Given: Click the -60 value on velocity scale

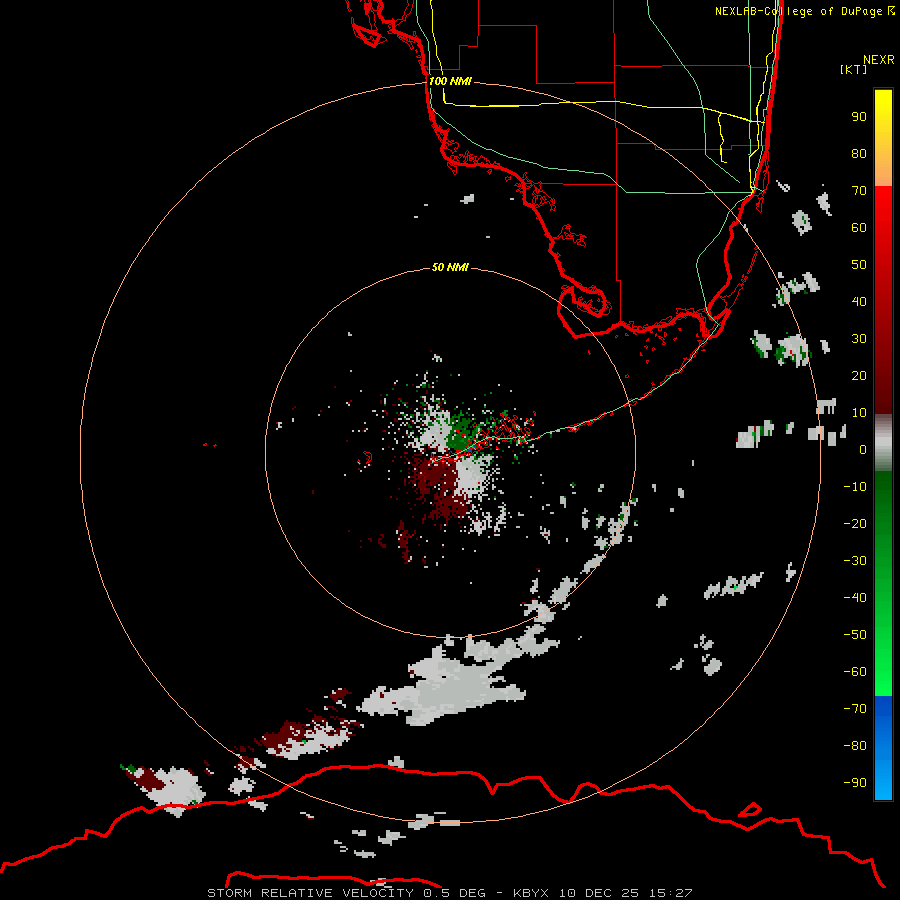Looking at the screenshot, I should pos(855,672).
